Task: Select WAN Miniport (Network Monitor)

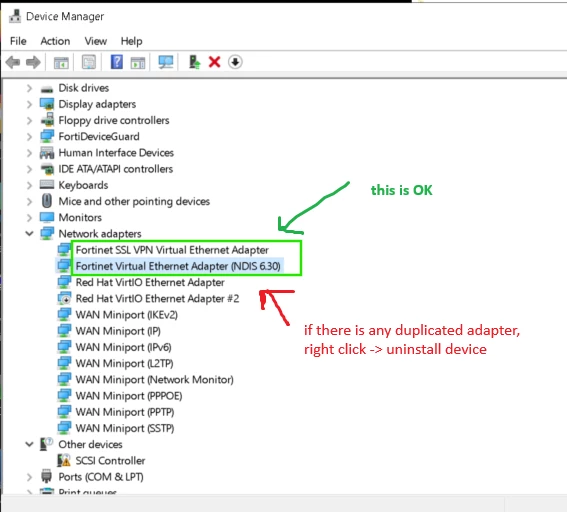Action: point(154,380)
